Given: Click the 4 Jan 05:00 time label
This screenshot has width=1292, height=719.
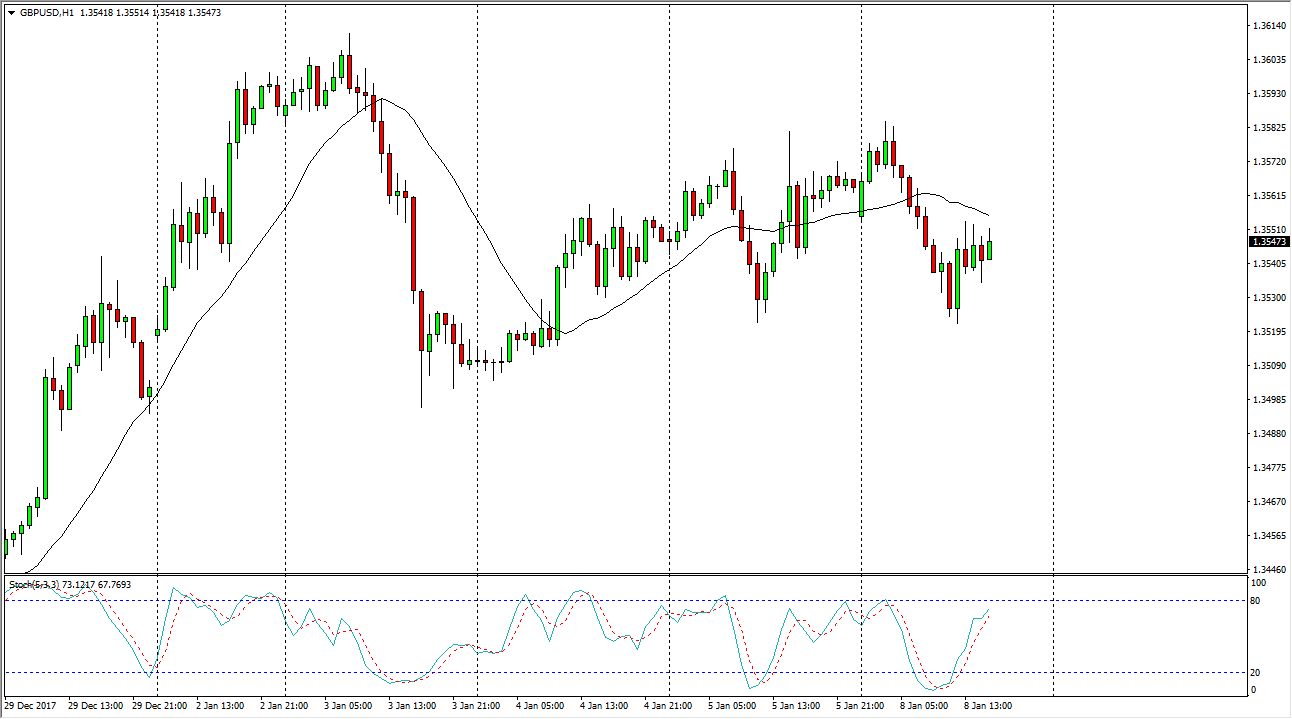Looking at the screenshot, I should (541, 706).
